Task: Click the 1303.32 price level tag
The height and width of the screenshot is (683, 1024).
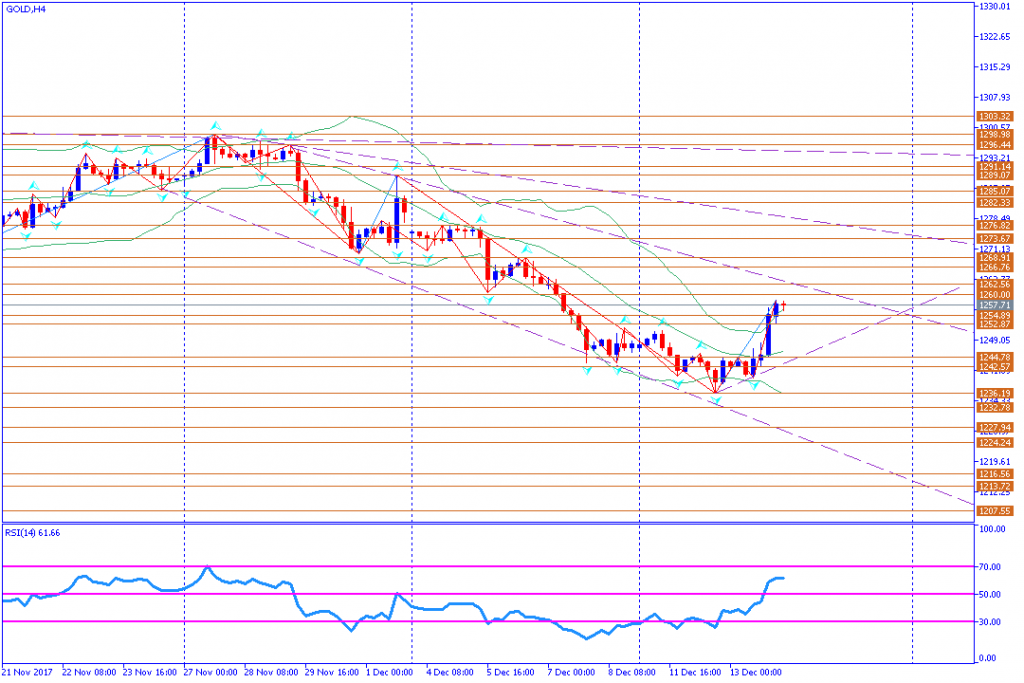Action: 995,116
